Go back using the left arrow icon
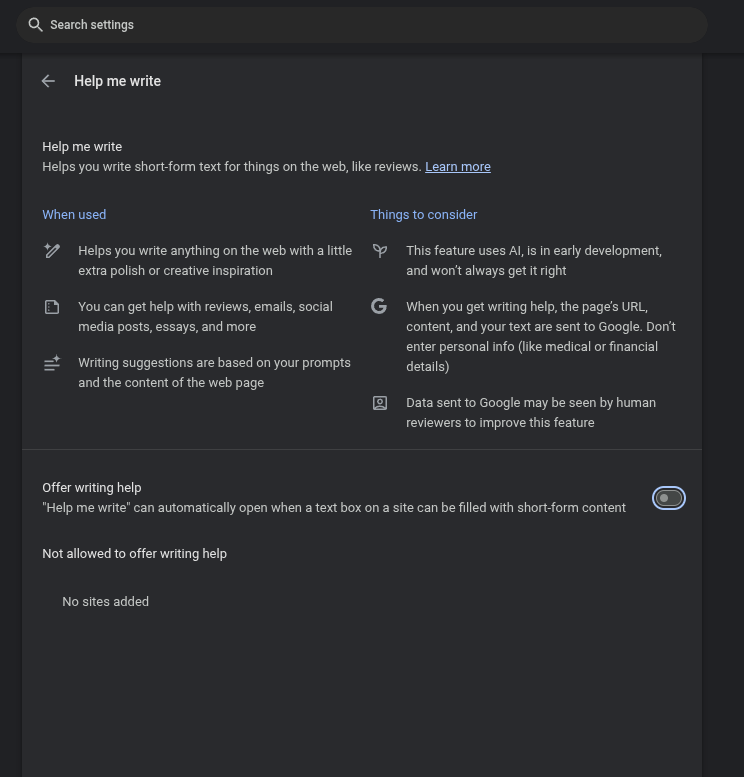744x777 pixels. tap(48, 81)
